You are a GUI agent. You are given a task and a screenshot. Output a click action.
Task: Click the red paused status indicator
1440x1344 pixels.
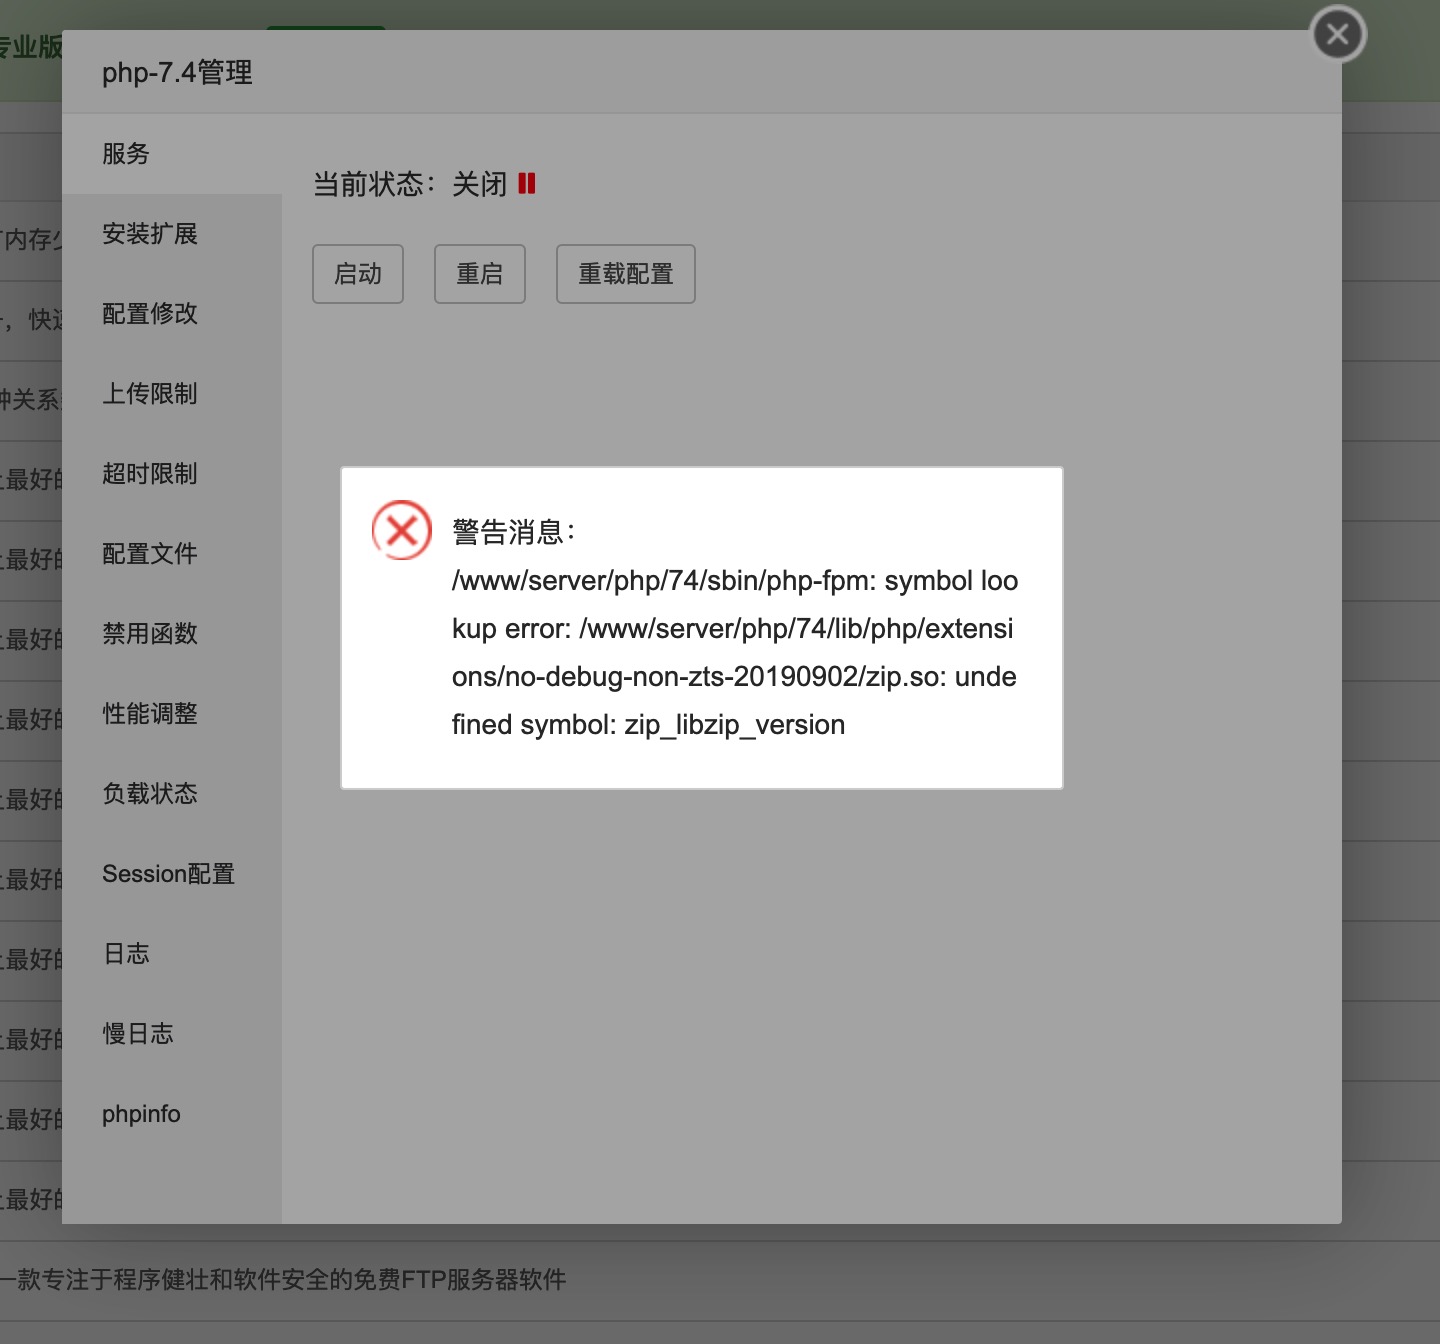(x=527, y=183)
